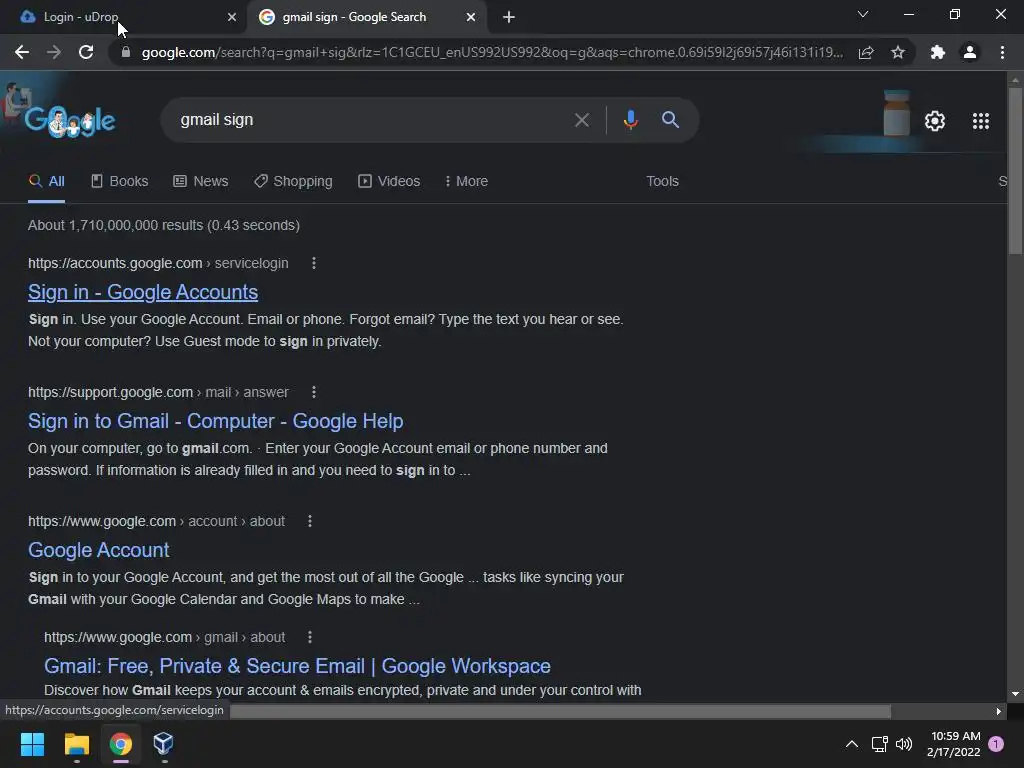Switch to News results
Screen dimensions: 1024x768
click(200, 182)
